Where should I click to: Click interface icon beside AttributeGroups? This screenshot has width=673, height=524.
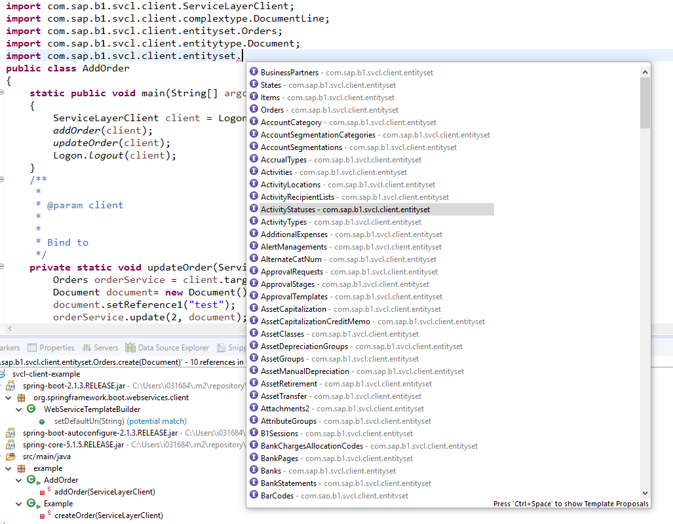tap(254, 420)
